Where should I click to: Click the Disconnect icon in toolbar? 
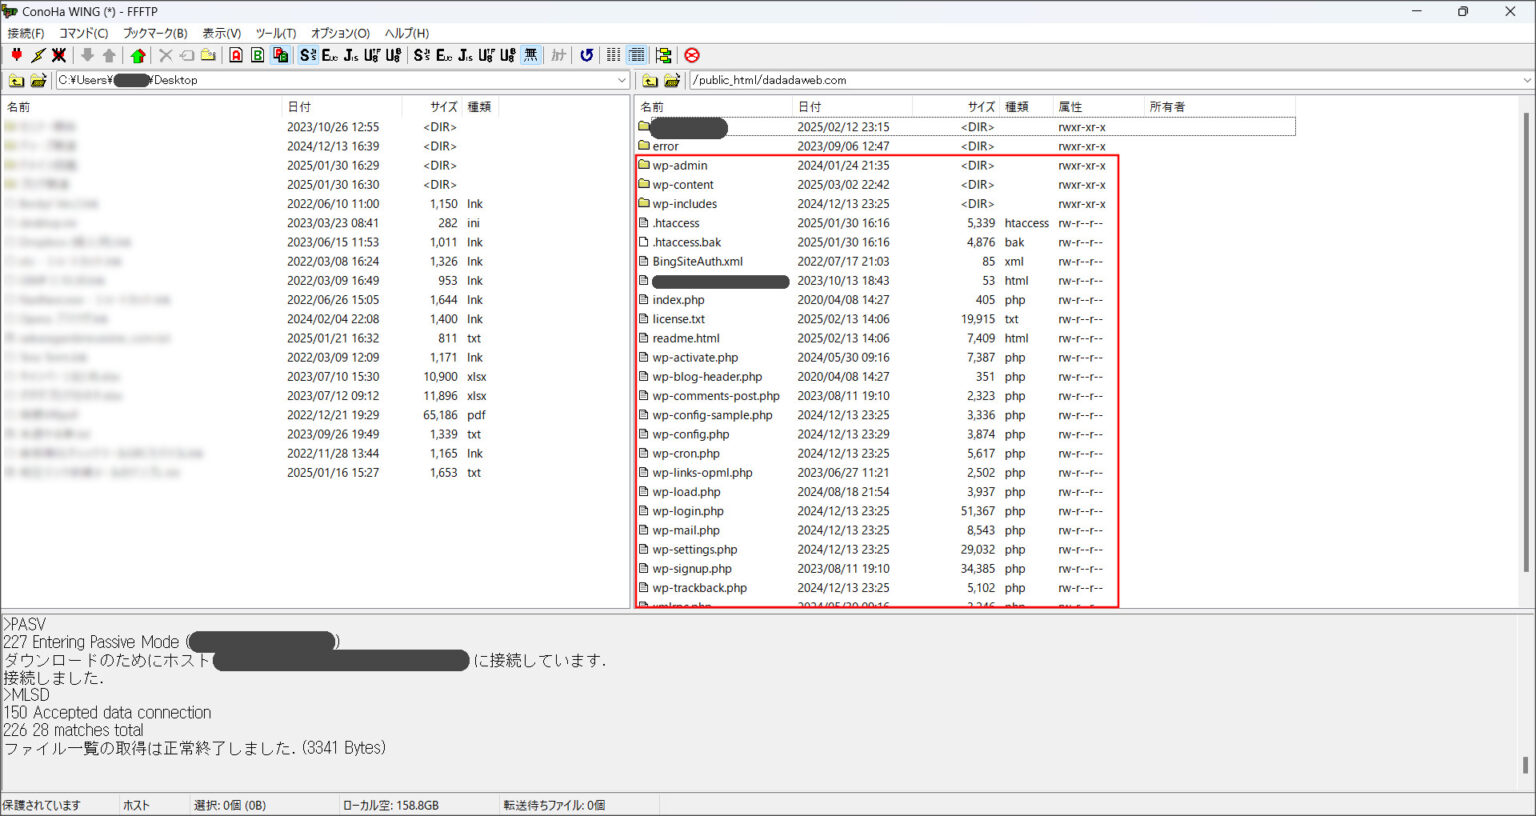pyautogui.click(x=59, y=55)
